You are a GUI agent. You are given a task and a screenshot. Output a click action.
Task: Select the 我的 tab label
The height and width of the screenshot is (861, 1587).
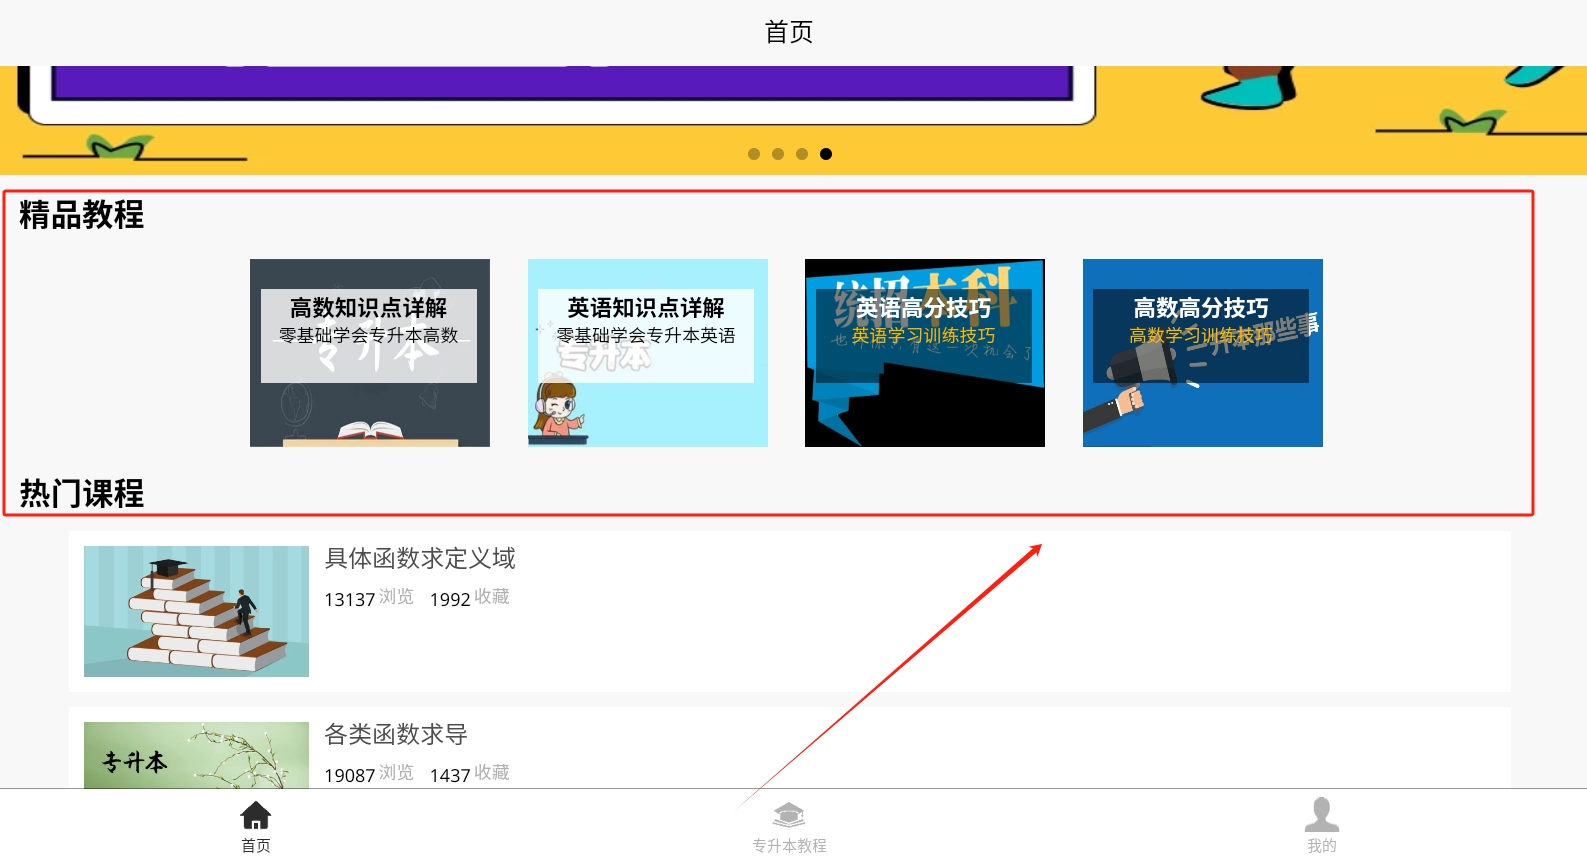(x=1321, y=846)
